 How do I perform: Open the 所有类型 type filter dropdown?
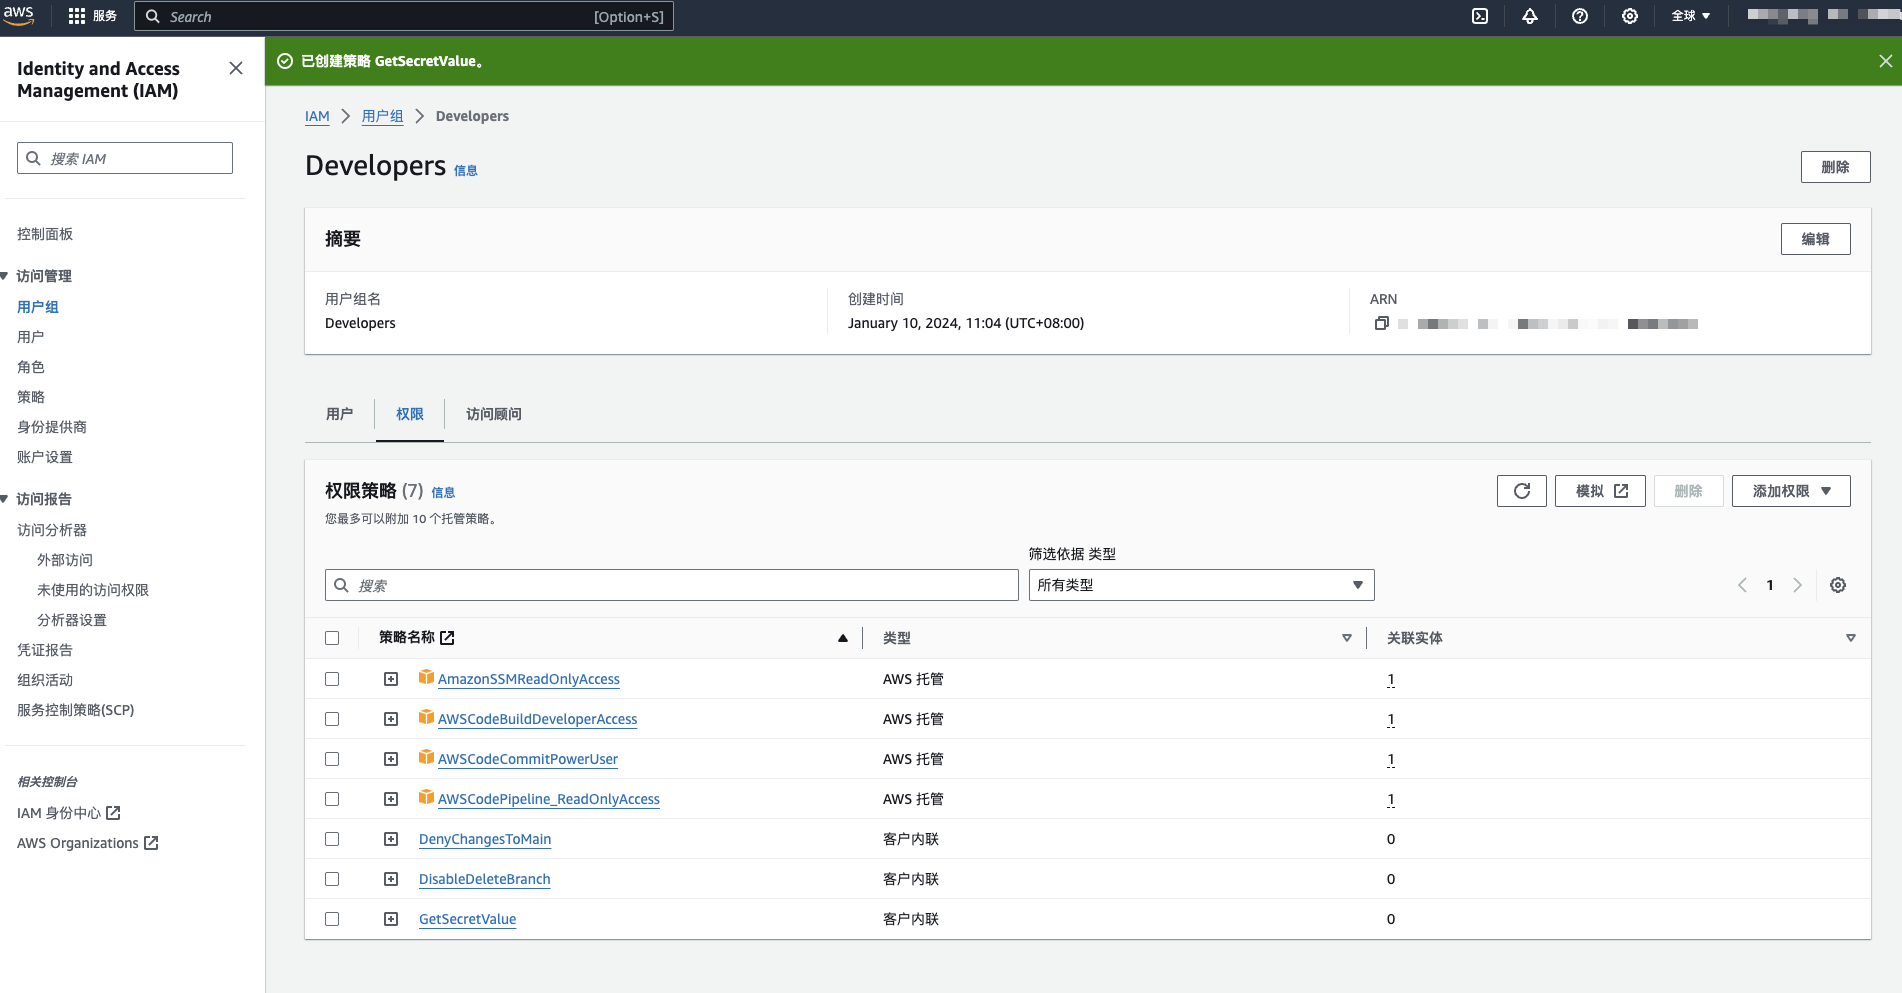(1201, 585)
